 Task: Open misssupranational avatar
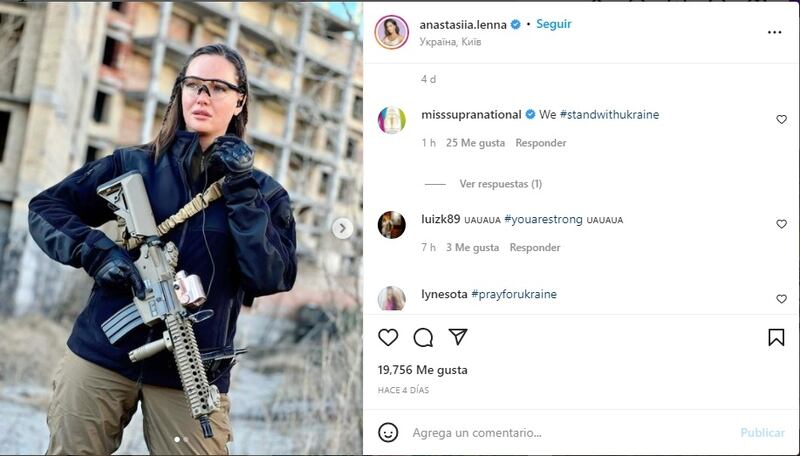coord(391,120)
